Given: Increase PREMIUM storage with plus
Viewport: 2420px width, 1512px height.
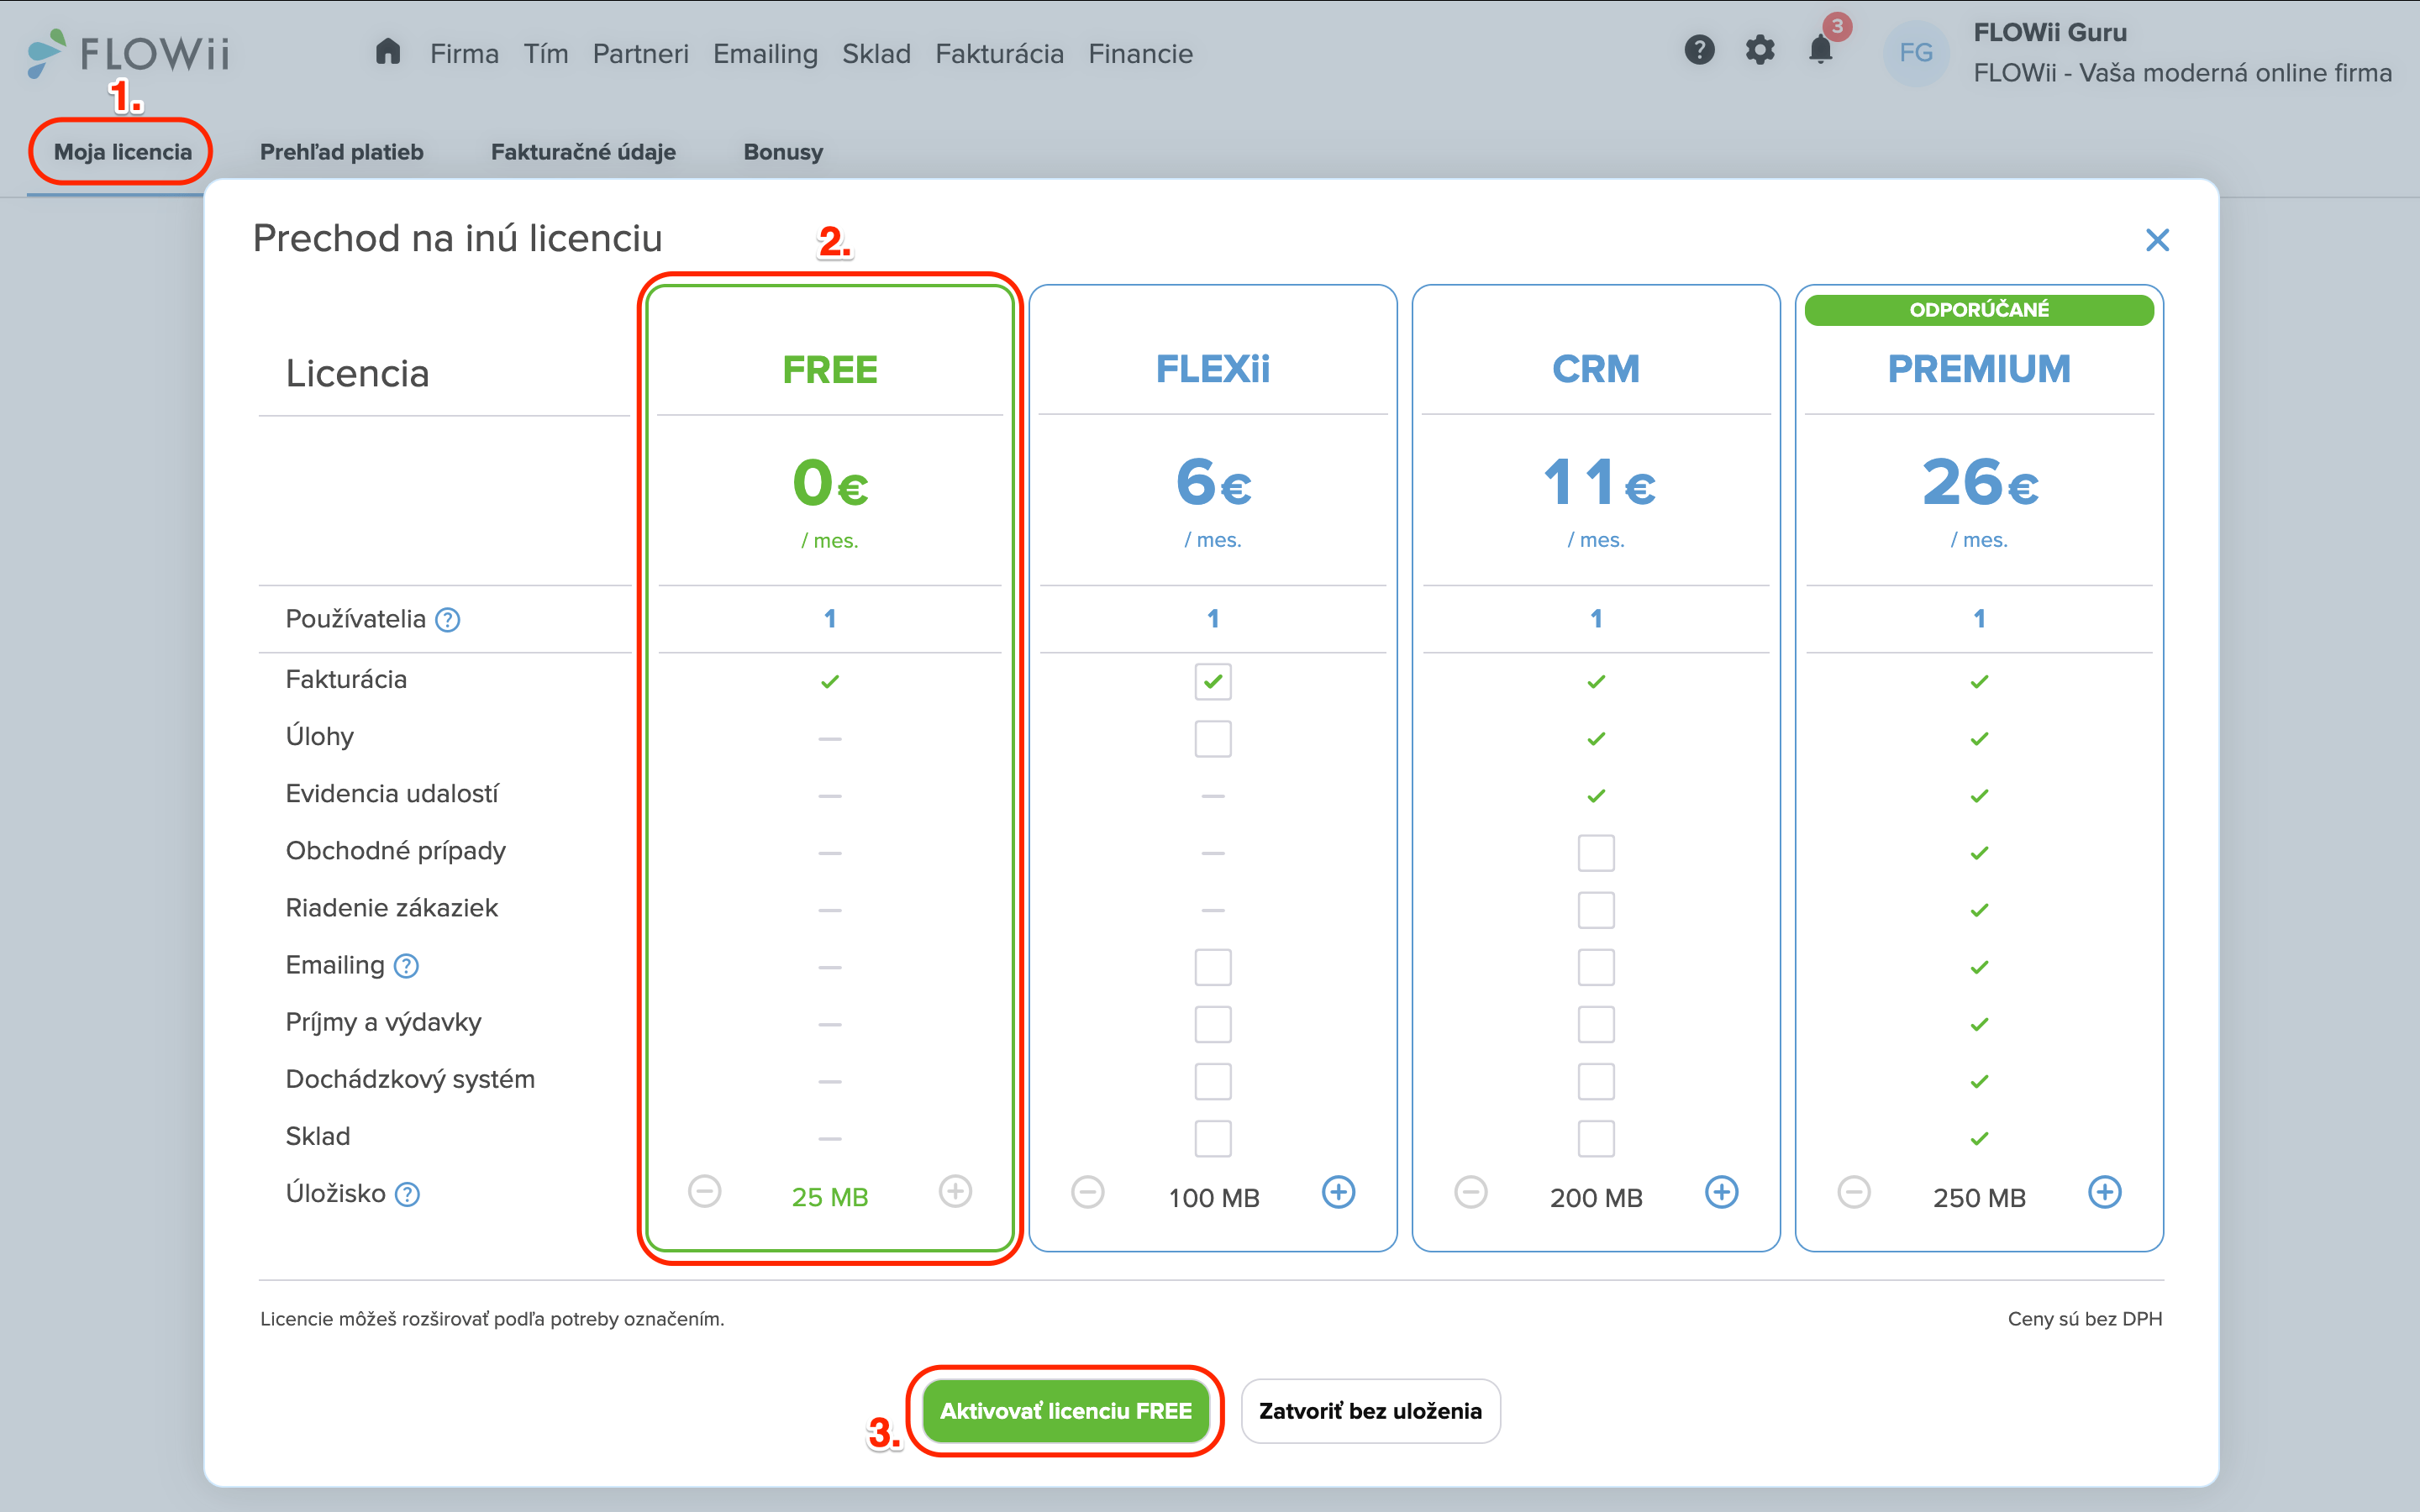Looking at the screenshot, I should 2104,1192.
